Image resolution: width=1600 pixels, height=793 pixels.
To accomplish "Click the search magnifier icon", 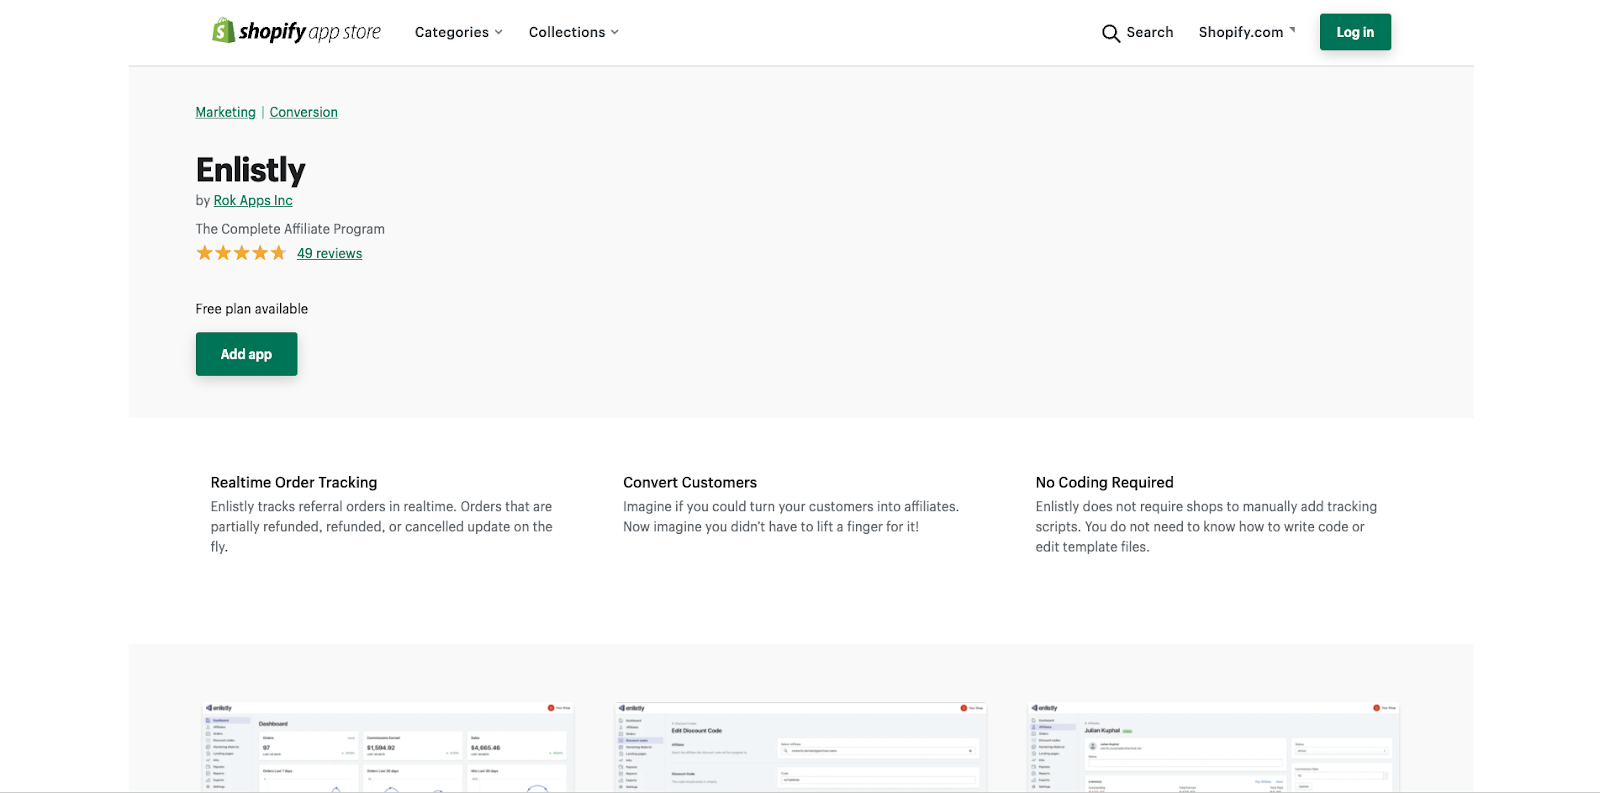I will (1111, 33).
